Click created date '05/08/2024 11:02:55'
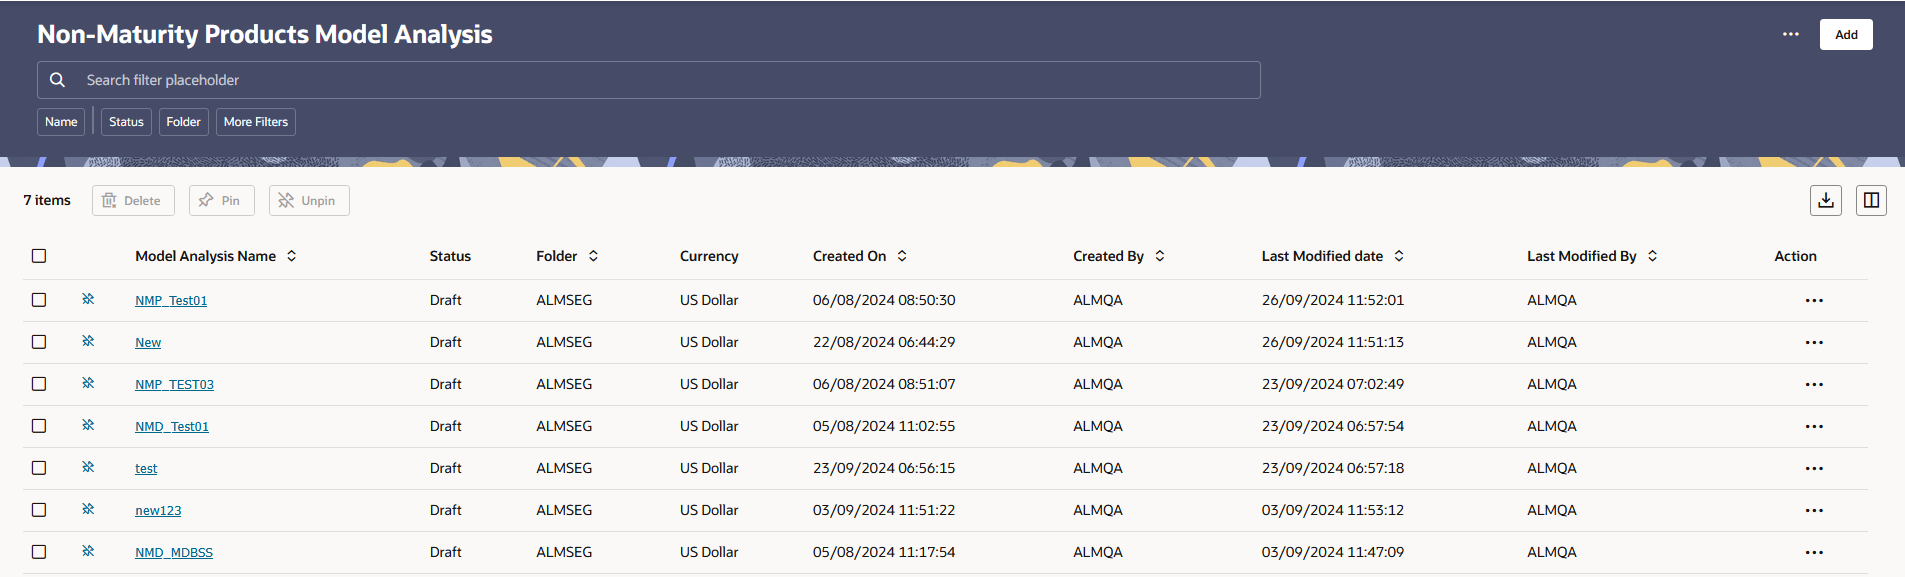The width and height of the screenshot is (1905, 577). tap(884, 426)
